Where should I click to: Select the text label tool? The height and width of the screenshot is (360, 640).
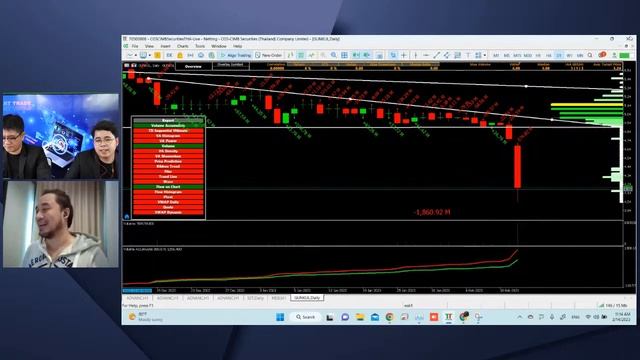(x=468, y=55)
